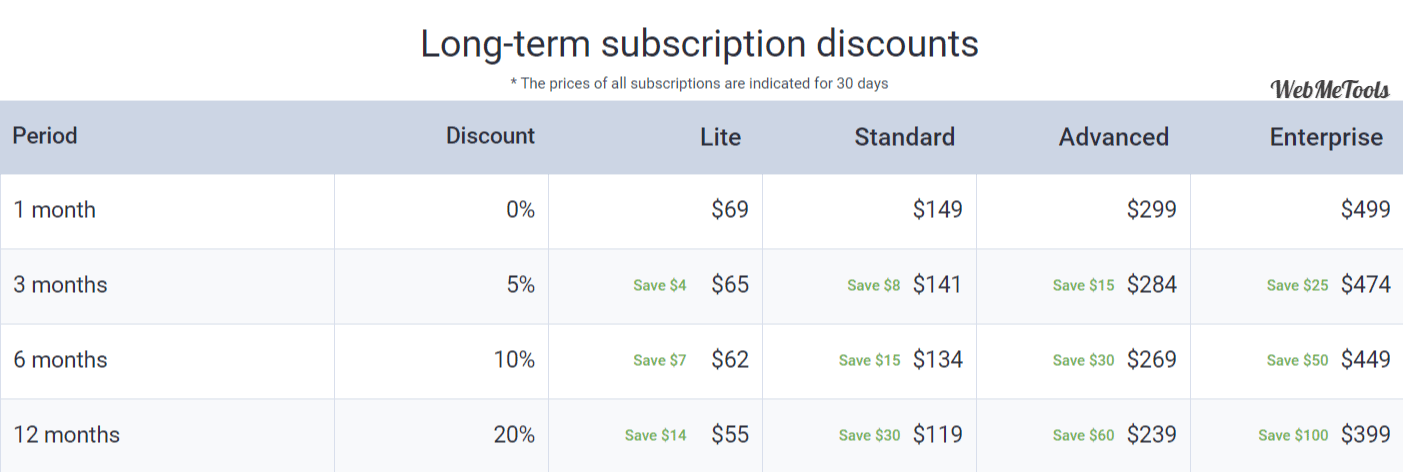1403x472 pixels.
Task: Click the $499 Enterprise monthly price
Action: [1366, 210]
